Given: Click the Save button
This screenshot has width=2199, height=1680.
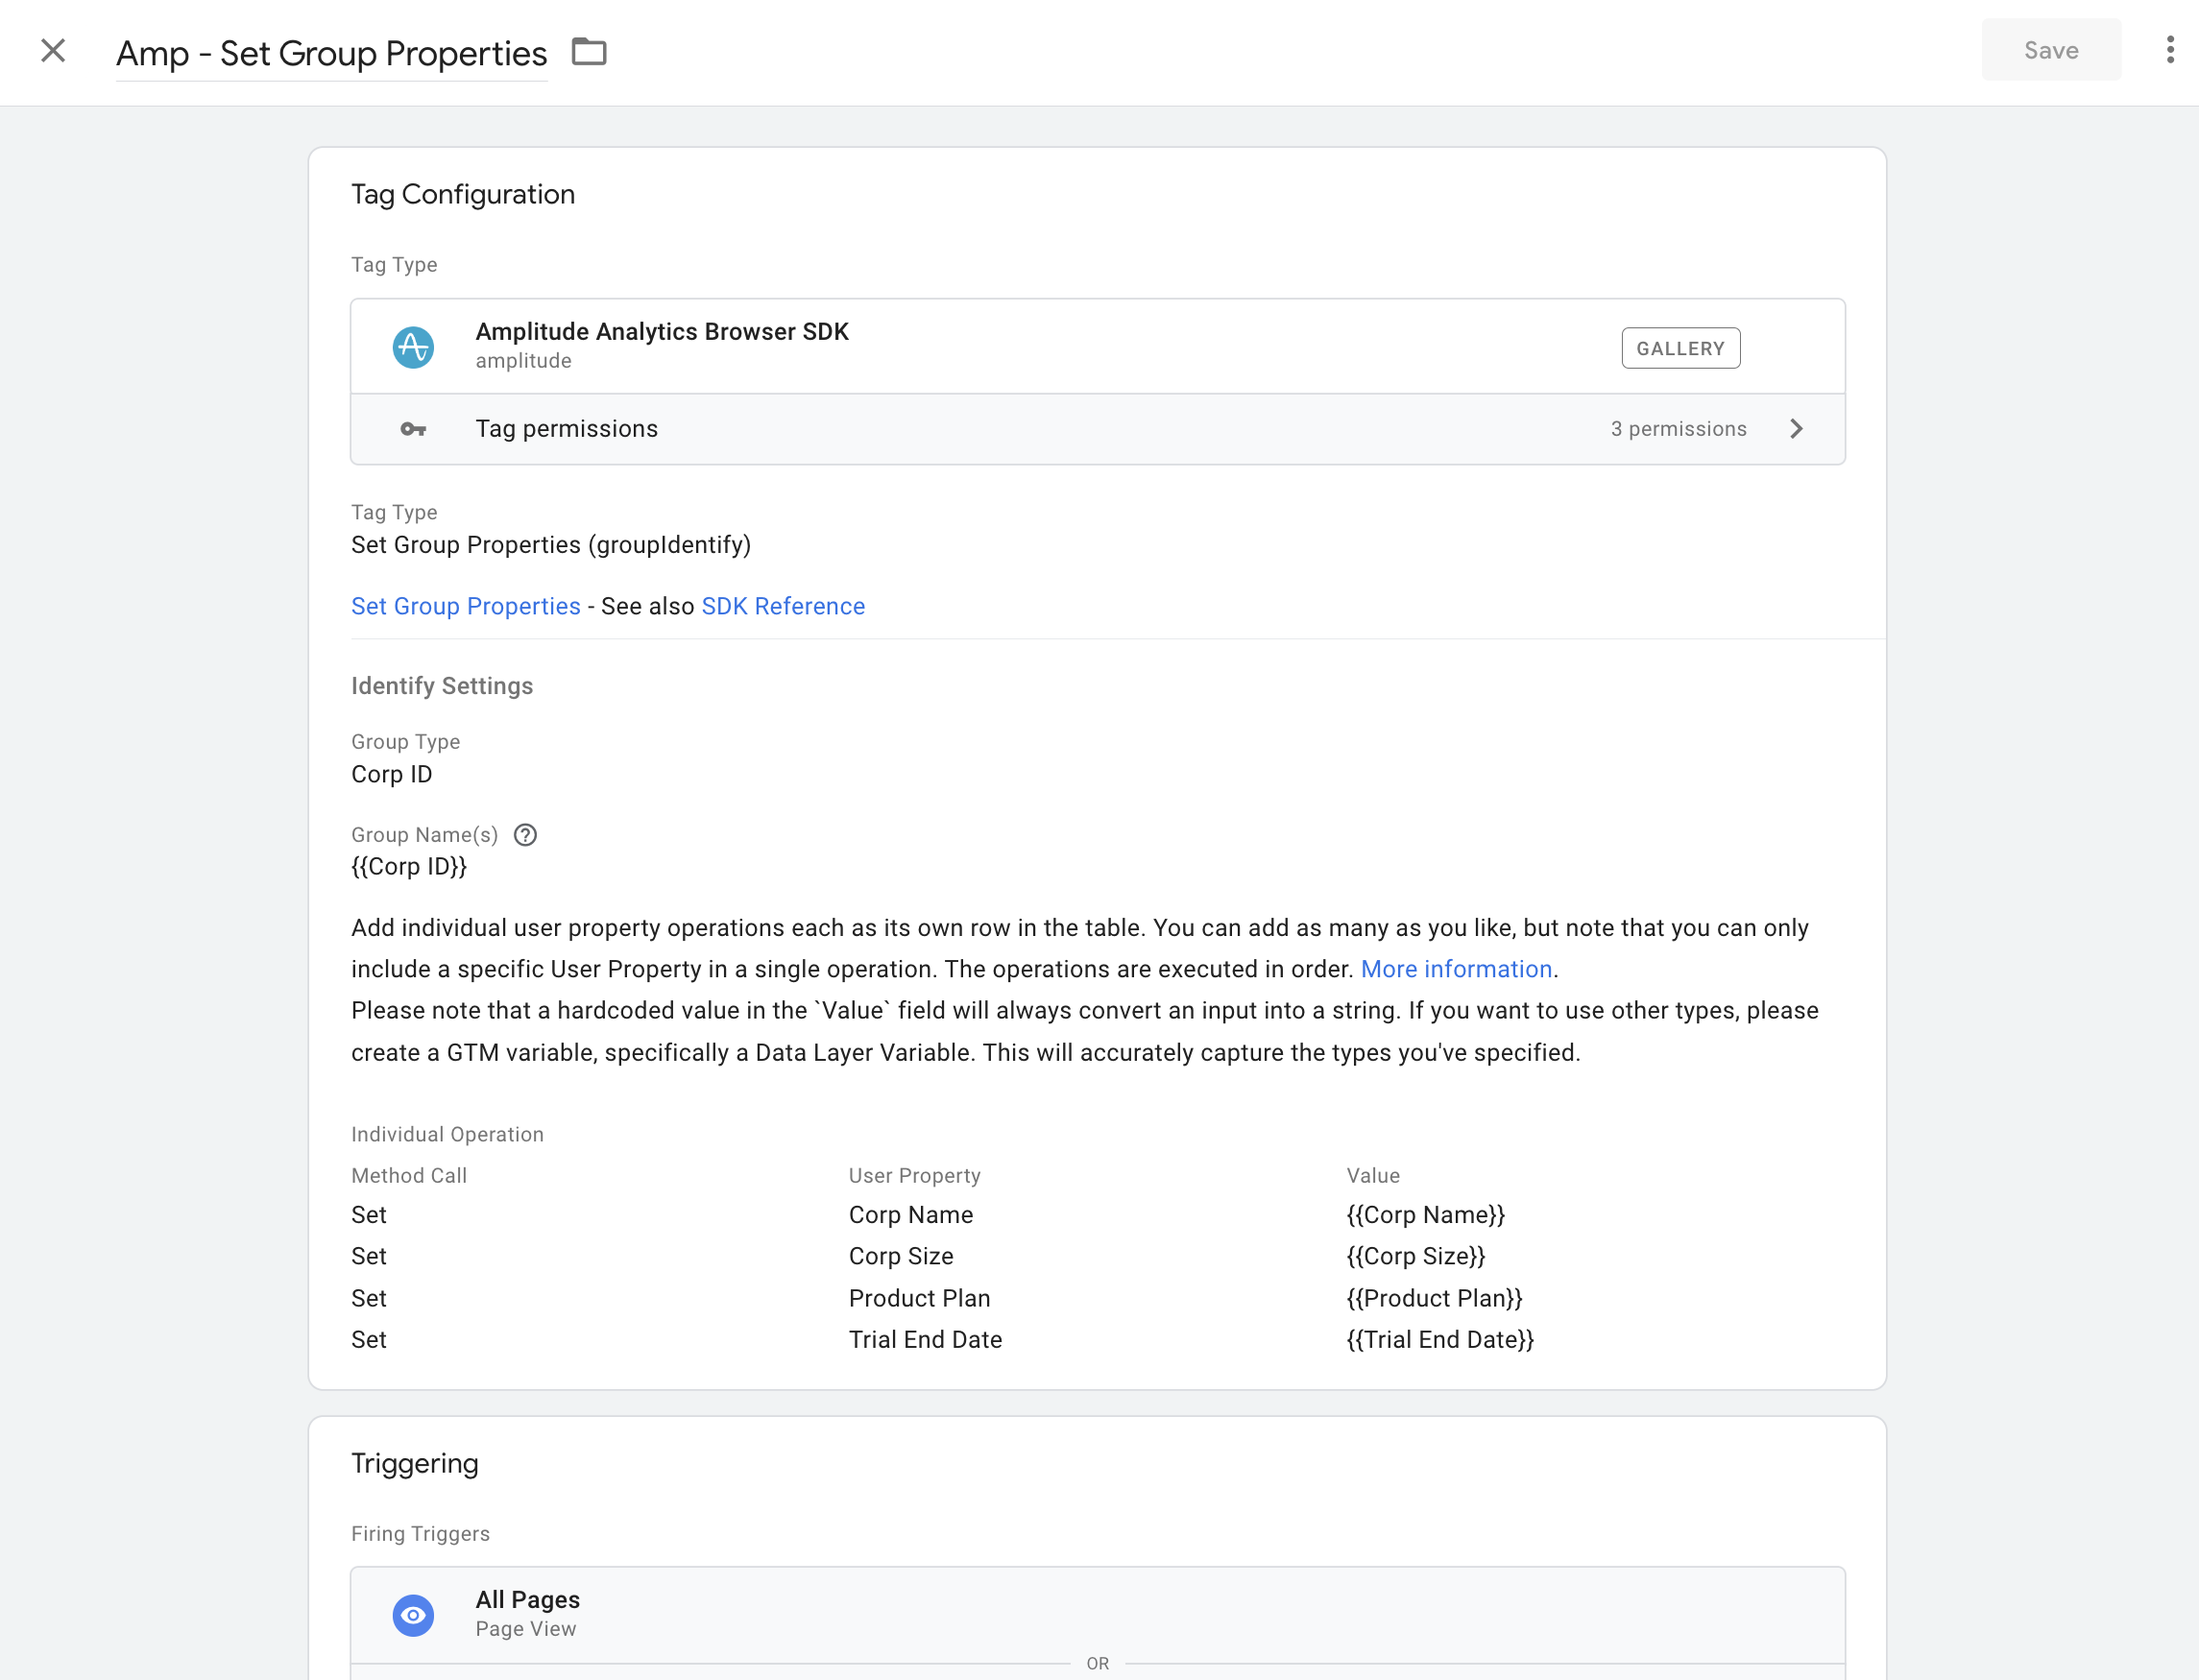Looking at the screenshot, I should tap(2050, 50).
